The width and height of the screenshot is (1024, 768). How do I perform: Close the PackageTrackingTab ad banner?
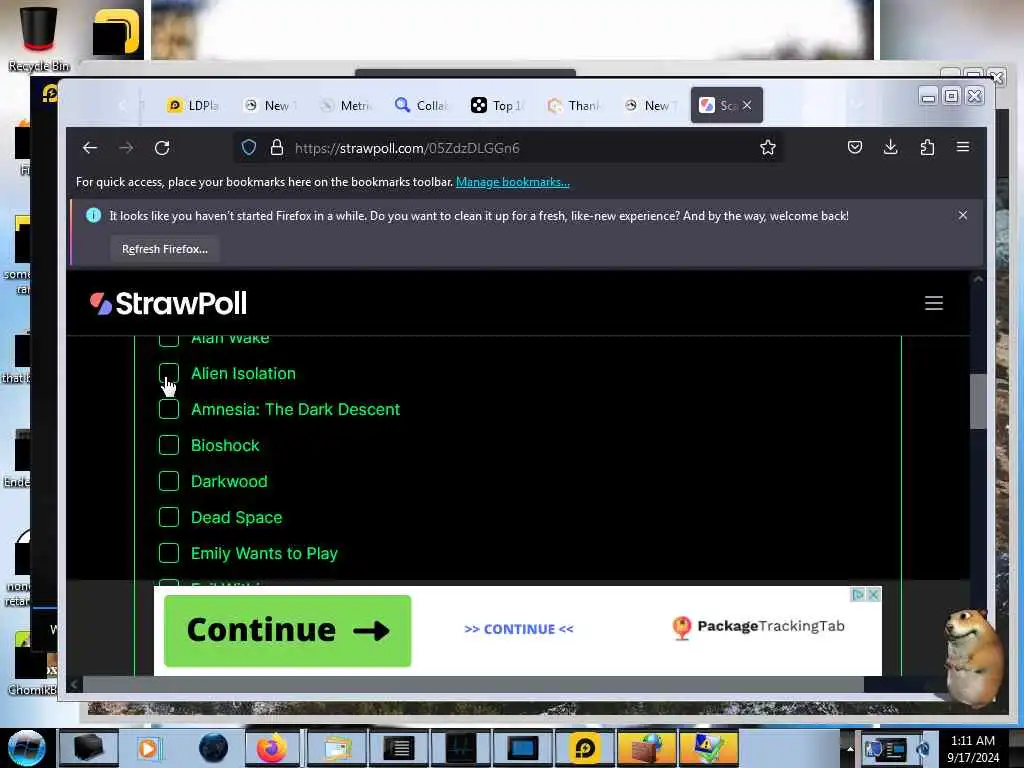tap(873, 594)
